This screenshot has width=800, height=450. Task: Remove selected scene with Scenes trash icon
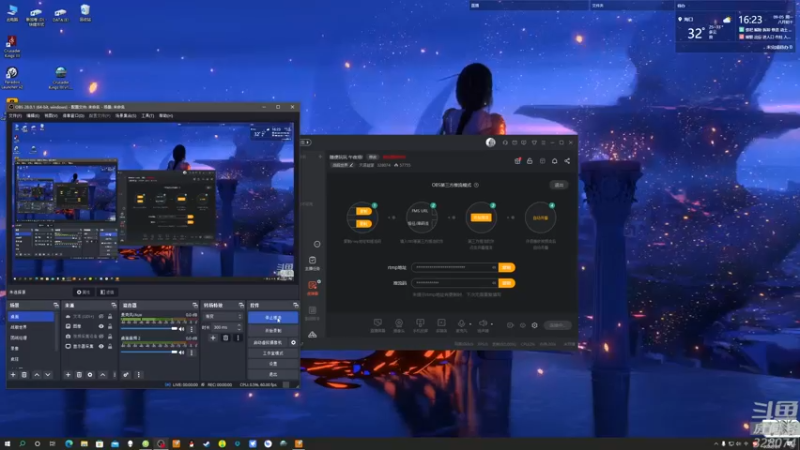point(24,374)
